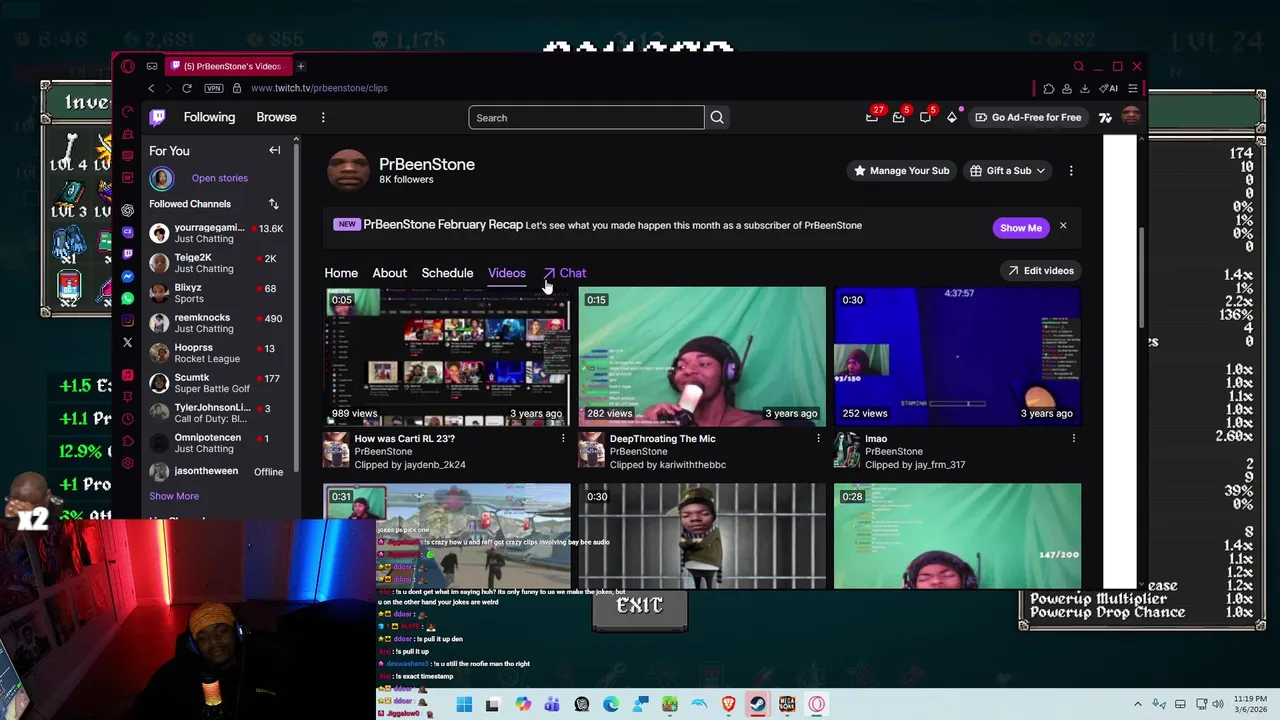Open the Twitch inbox tray with 5 badge
This screenshot has height=720, width=1280.
pos(898,117)
